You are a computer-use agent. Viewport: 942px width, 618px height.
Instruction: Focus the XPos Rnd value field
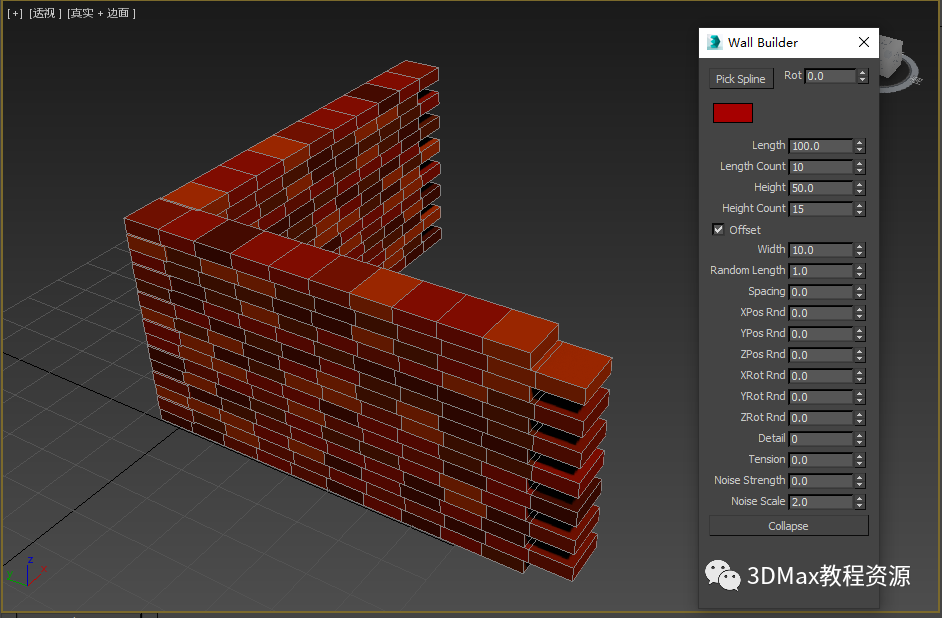click(821, 313)
